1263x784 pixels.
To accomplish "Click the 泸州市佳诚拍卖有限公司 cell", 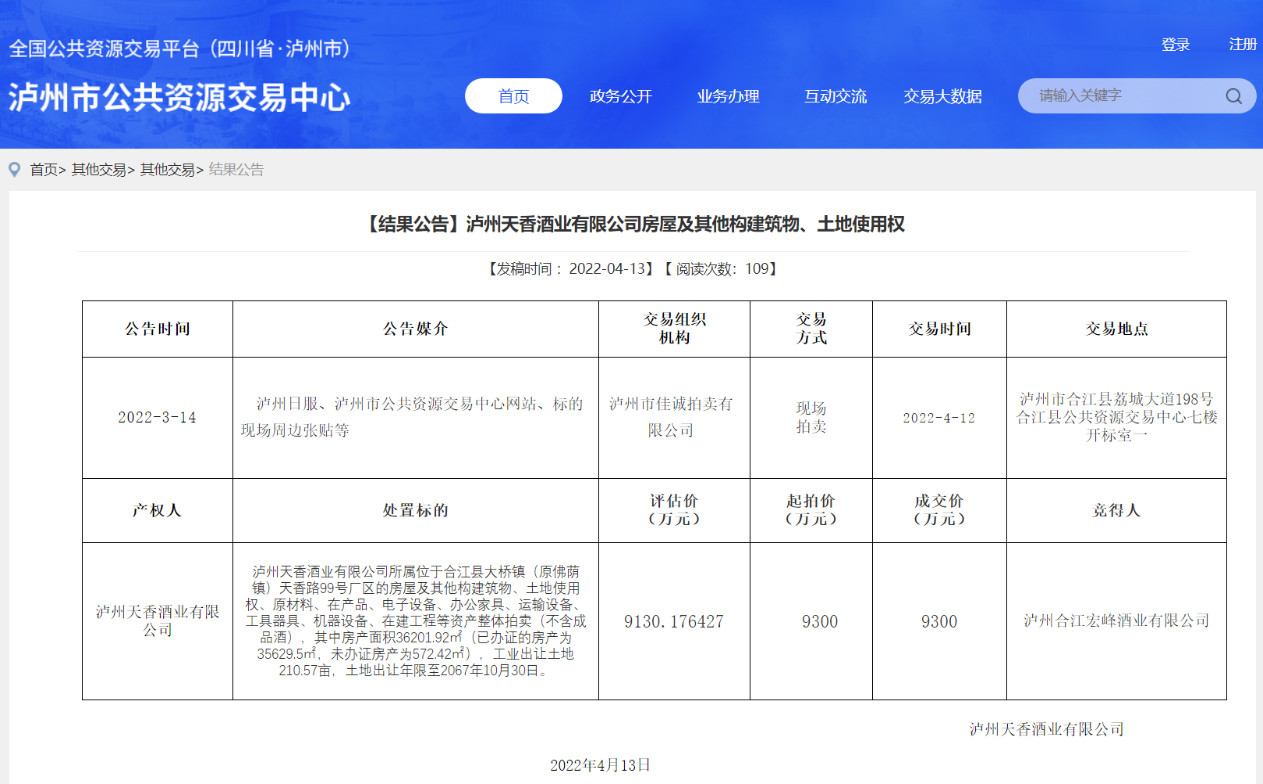I will tap(675, 418).
